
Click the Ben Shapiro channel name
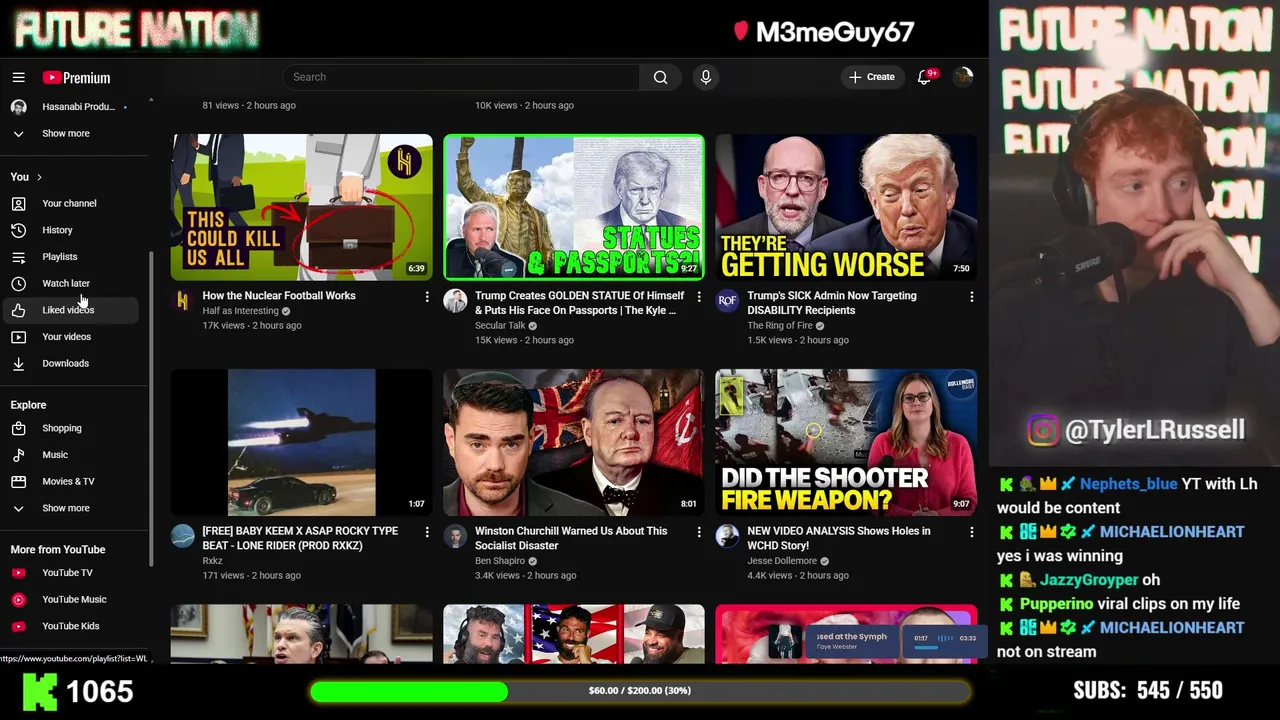(500, 561)
